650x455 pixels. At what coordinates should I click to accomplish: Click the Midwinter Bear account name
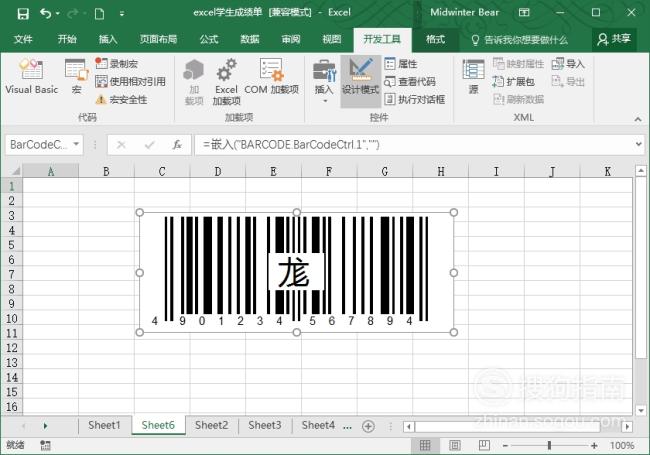click(464, 12)
